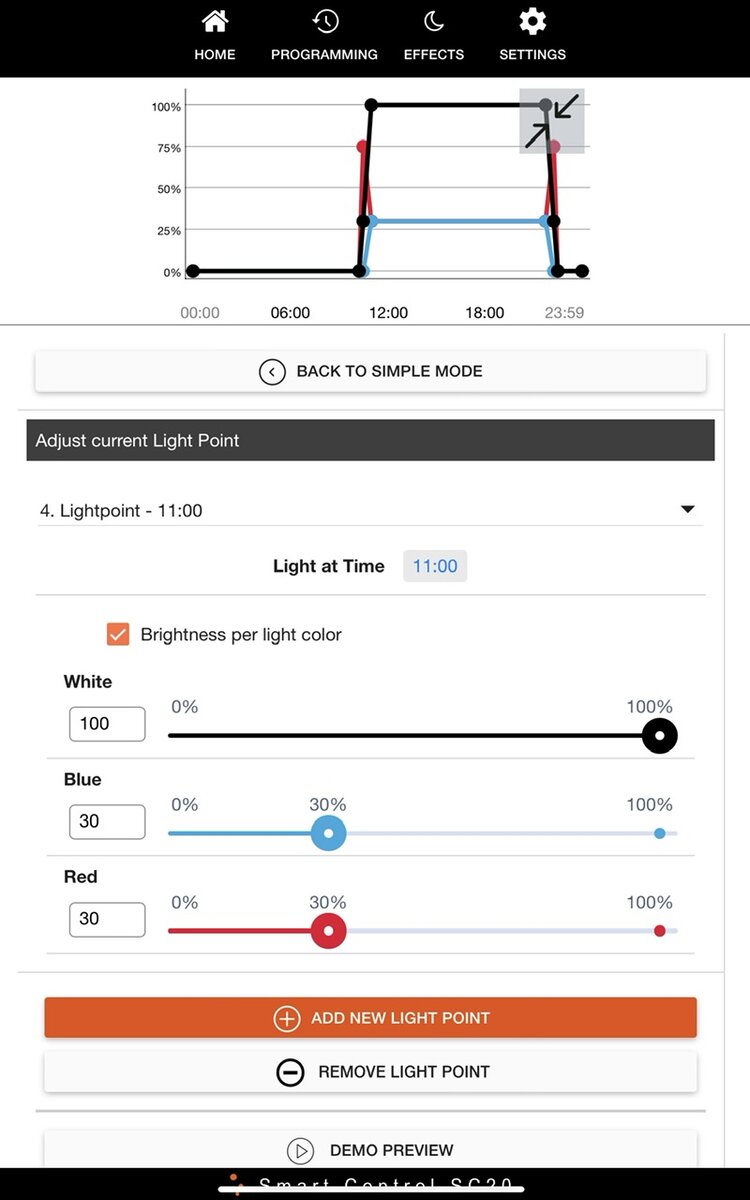750x1200 pixels.
Task: Open Settings via the gear icon
Action: point(532,21)
